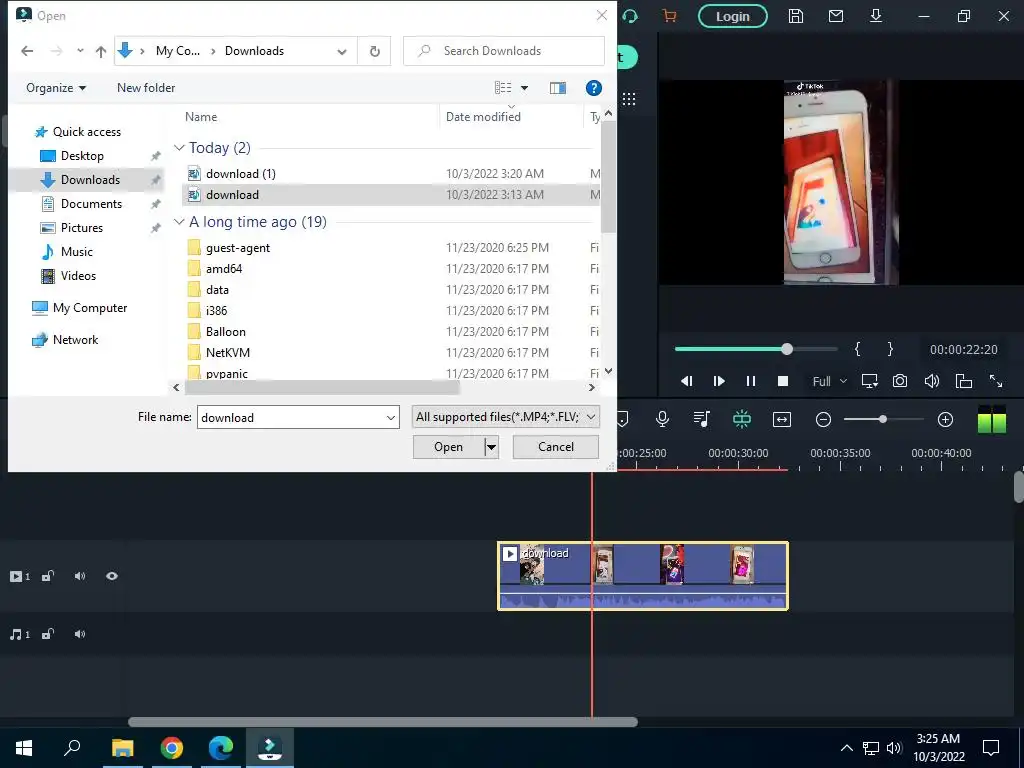This screenshot has width=1024, height=768.
Task: Open recent locations dropdown arrow
Action: [80, 51]
